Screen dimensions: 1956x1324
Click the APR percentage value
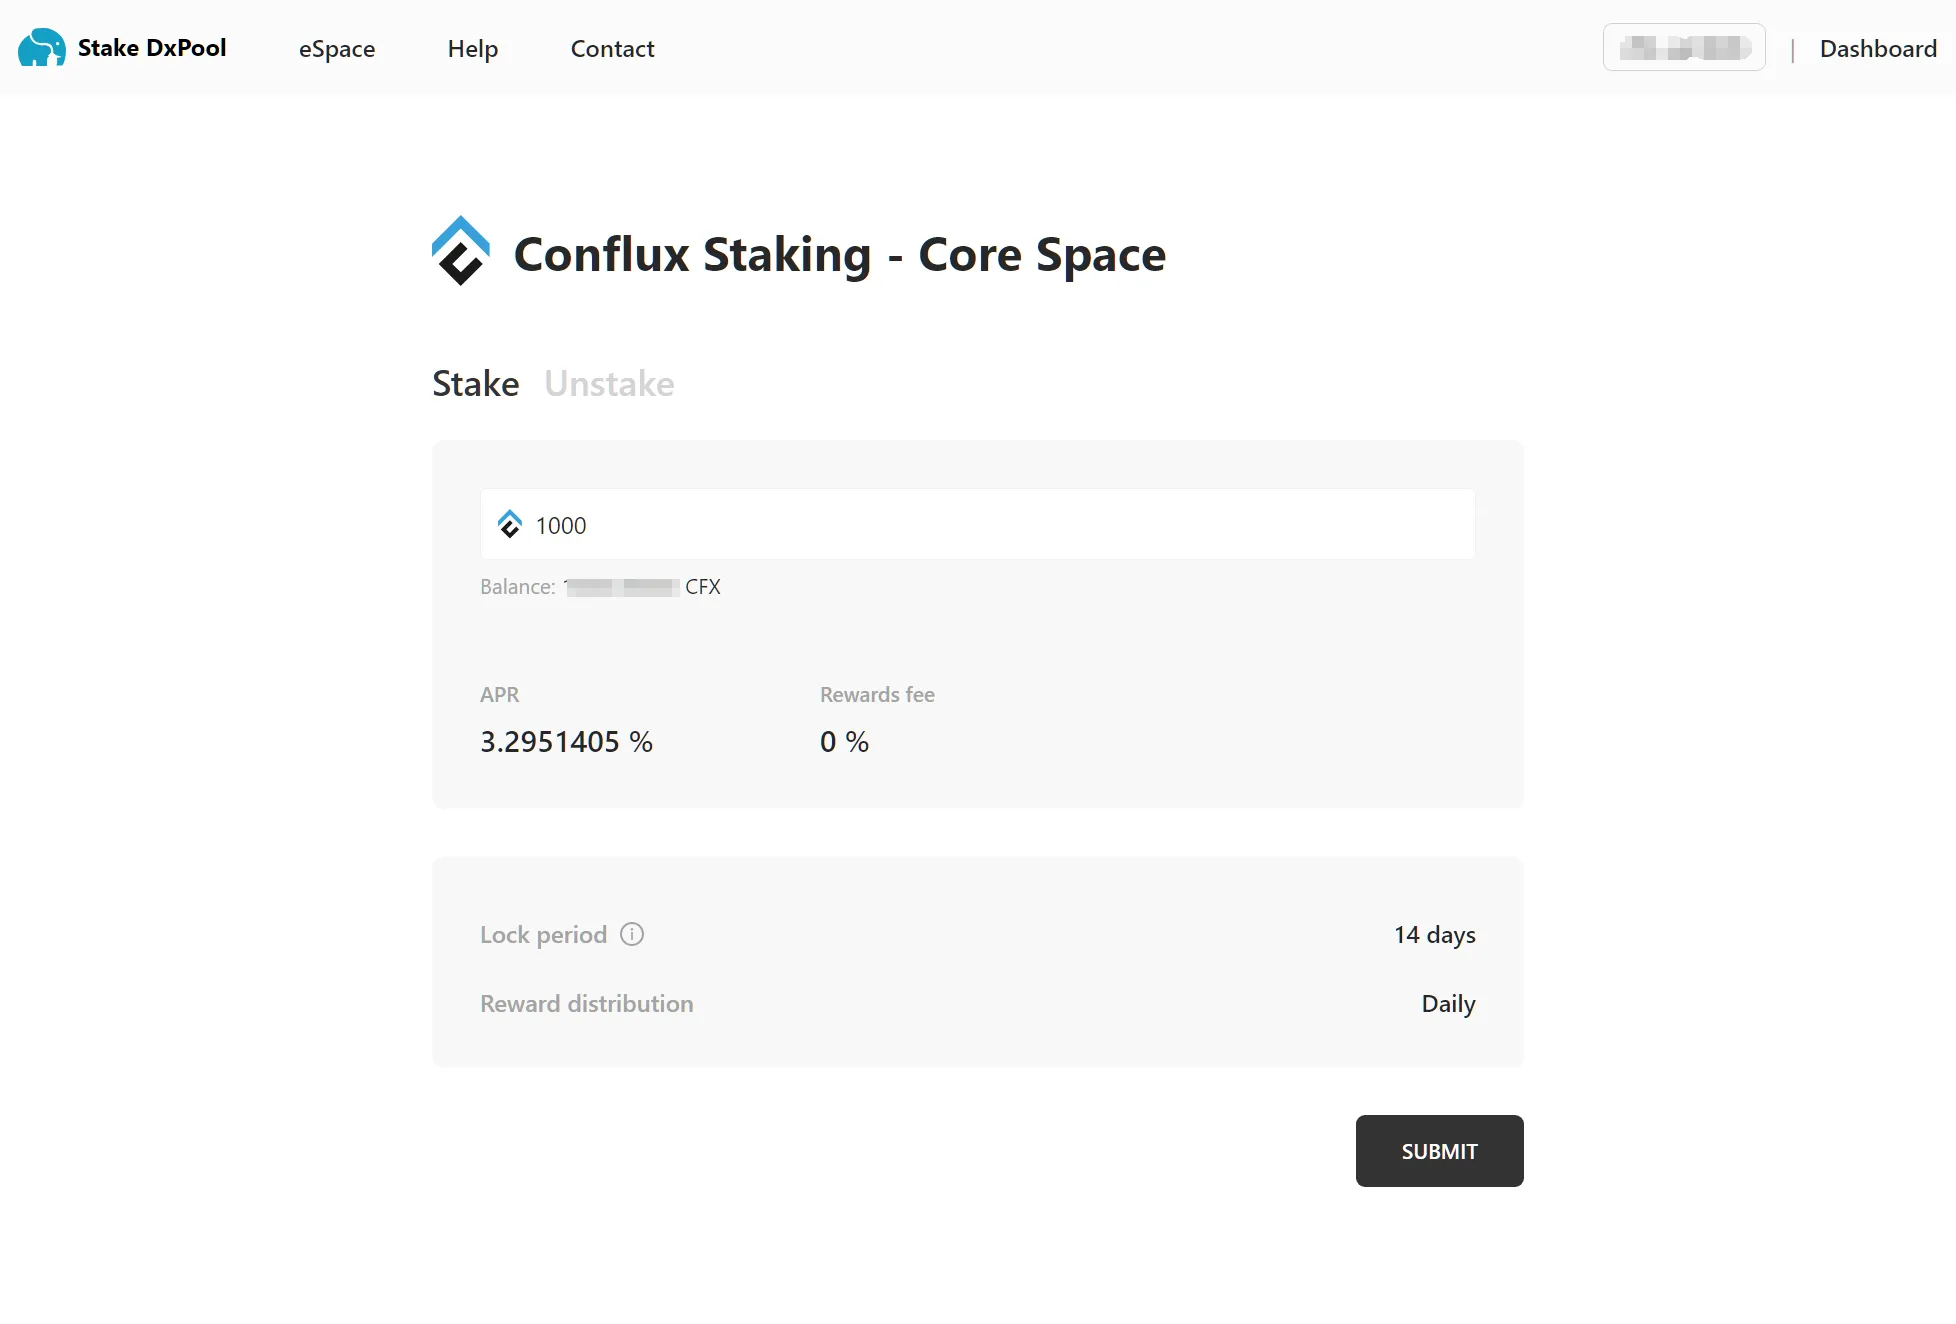click(x=566, y=741)
